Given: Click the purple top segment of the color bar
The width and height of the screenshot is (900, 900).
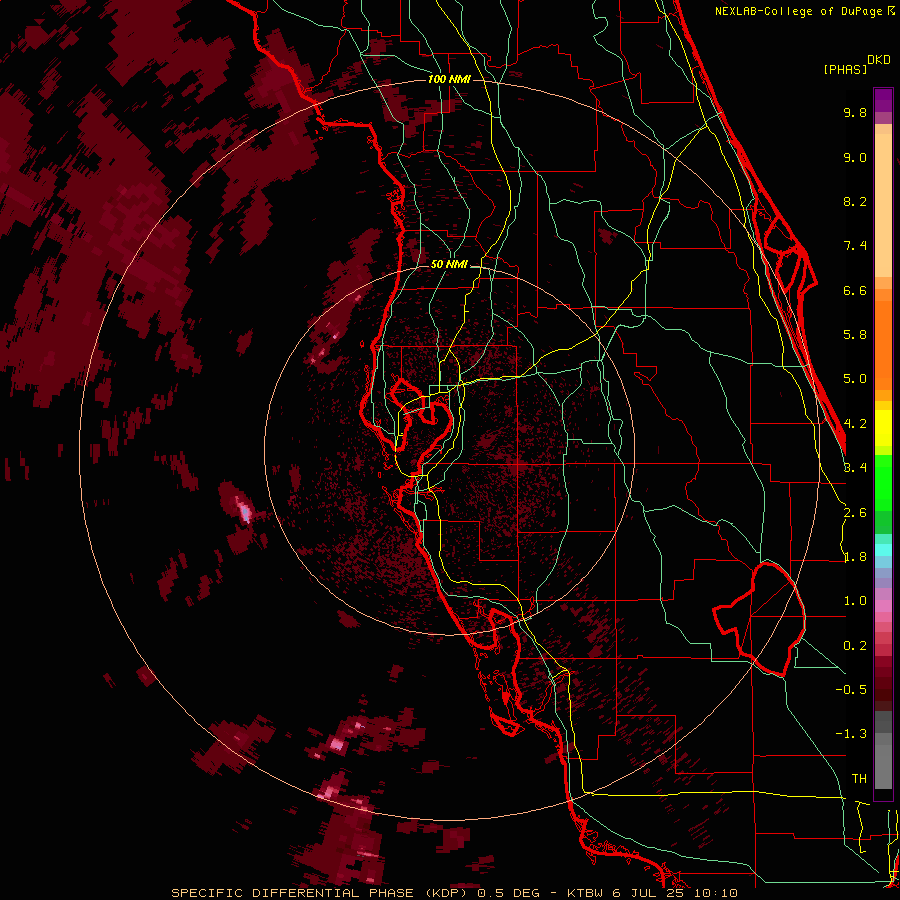Looking at the screenshot, I should [x=883, y=100].
